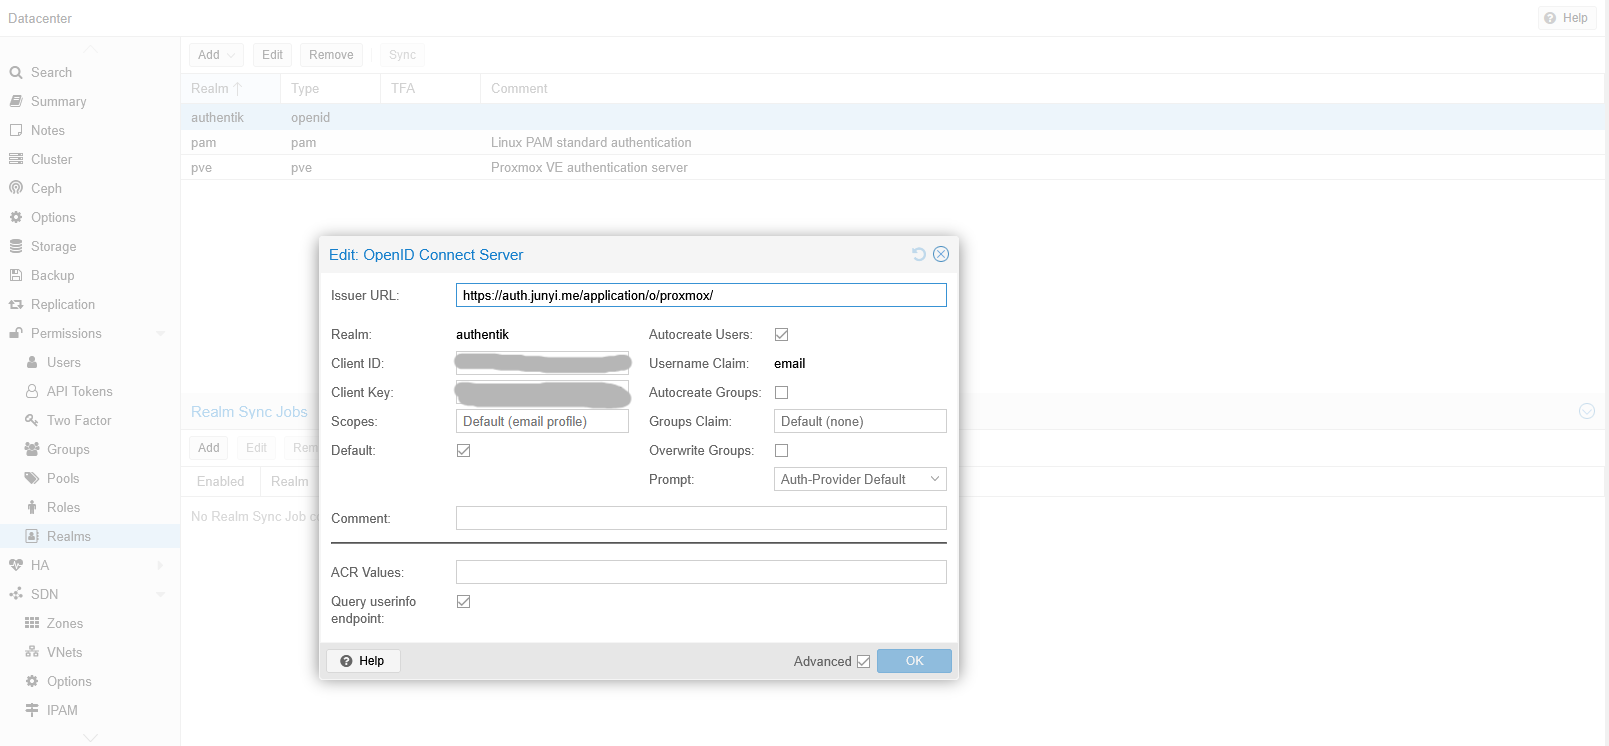The width and height of the screenshot is (1609, 746).
Task: Click the Groups Claim input field
Action: coord(860,421)
